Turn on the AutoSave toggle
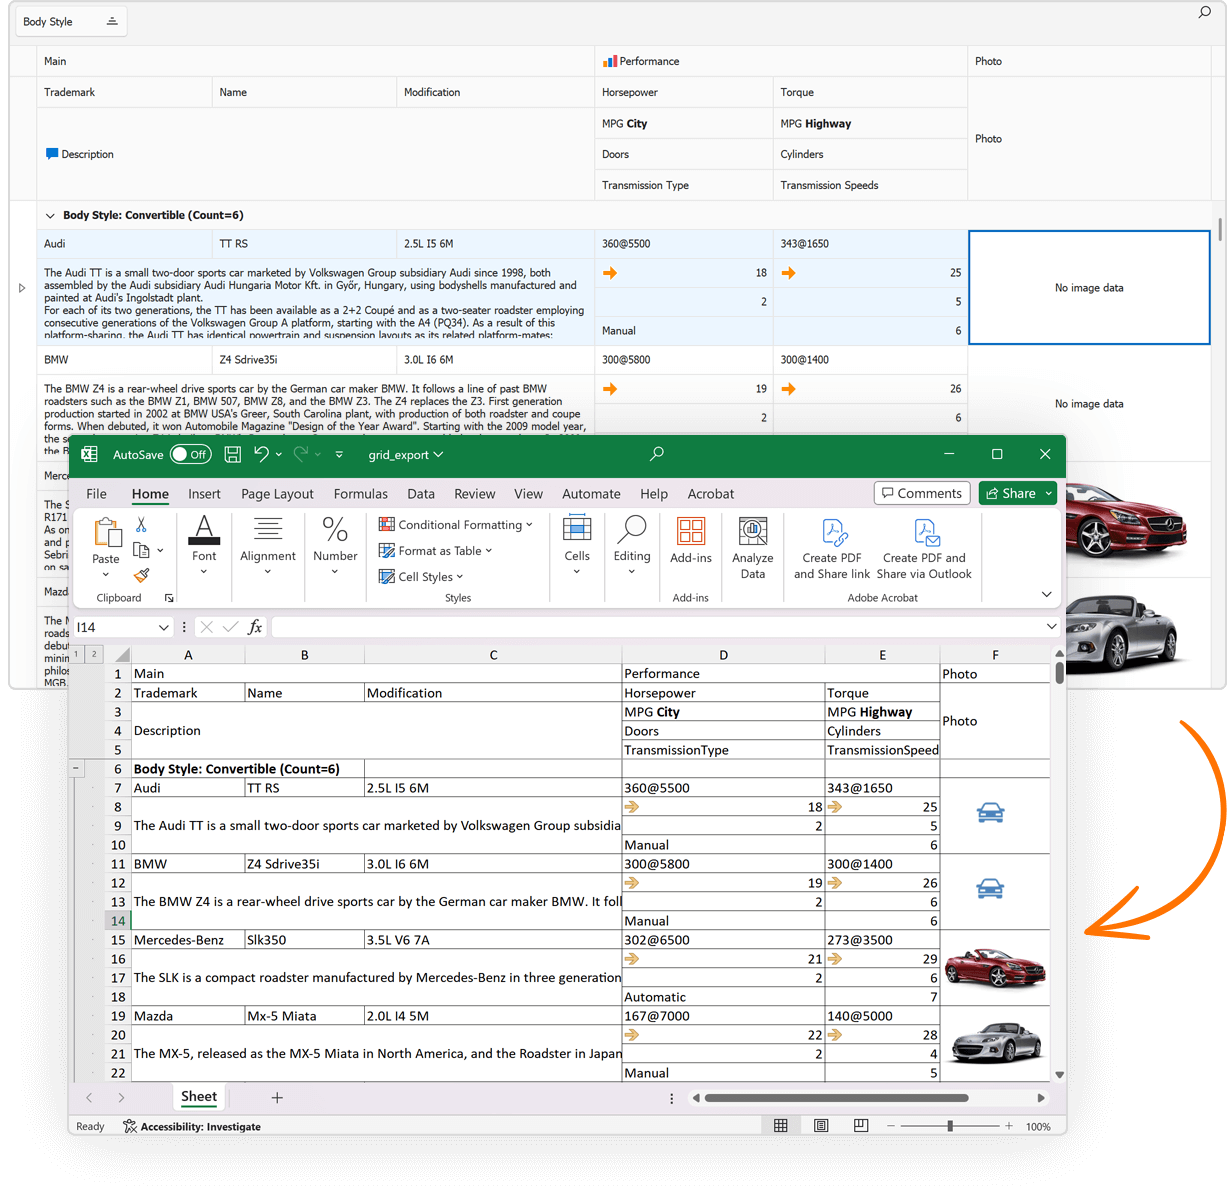 (190, 454)
